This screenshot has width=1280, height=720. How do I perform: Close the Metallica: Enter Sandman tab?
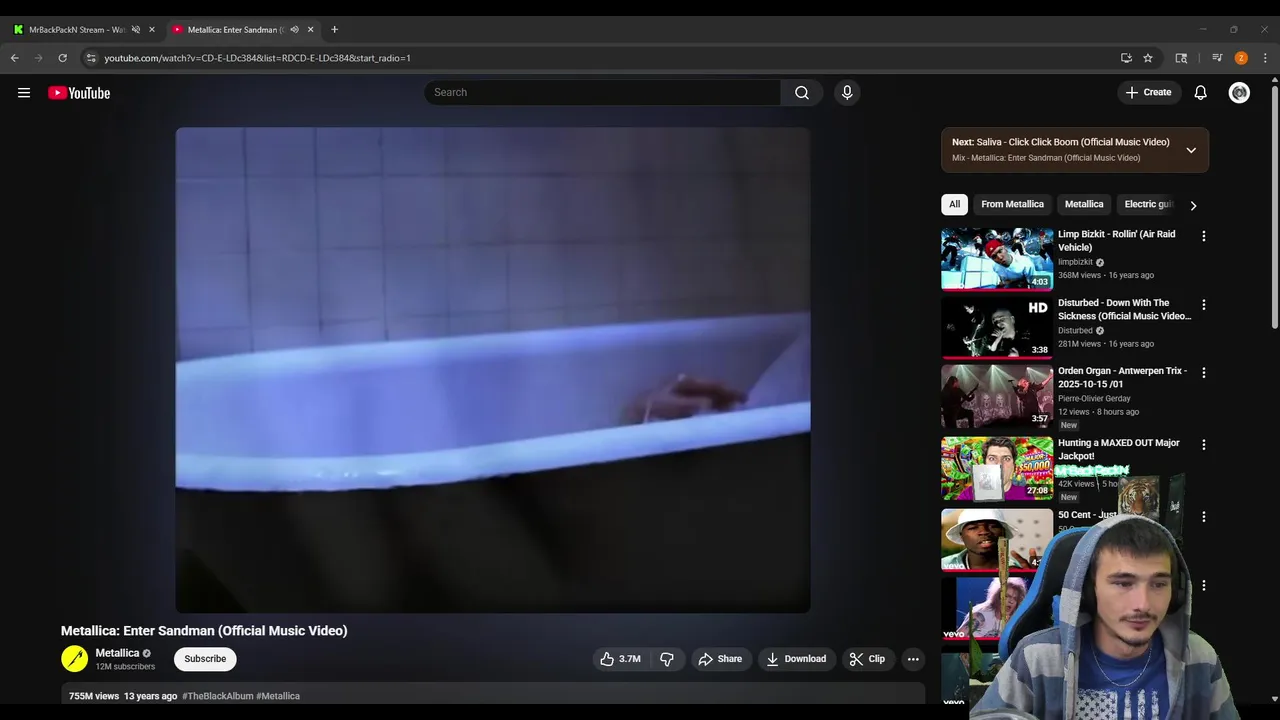(310, 29)
